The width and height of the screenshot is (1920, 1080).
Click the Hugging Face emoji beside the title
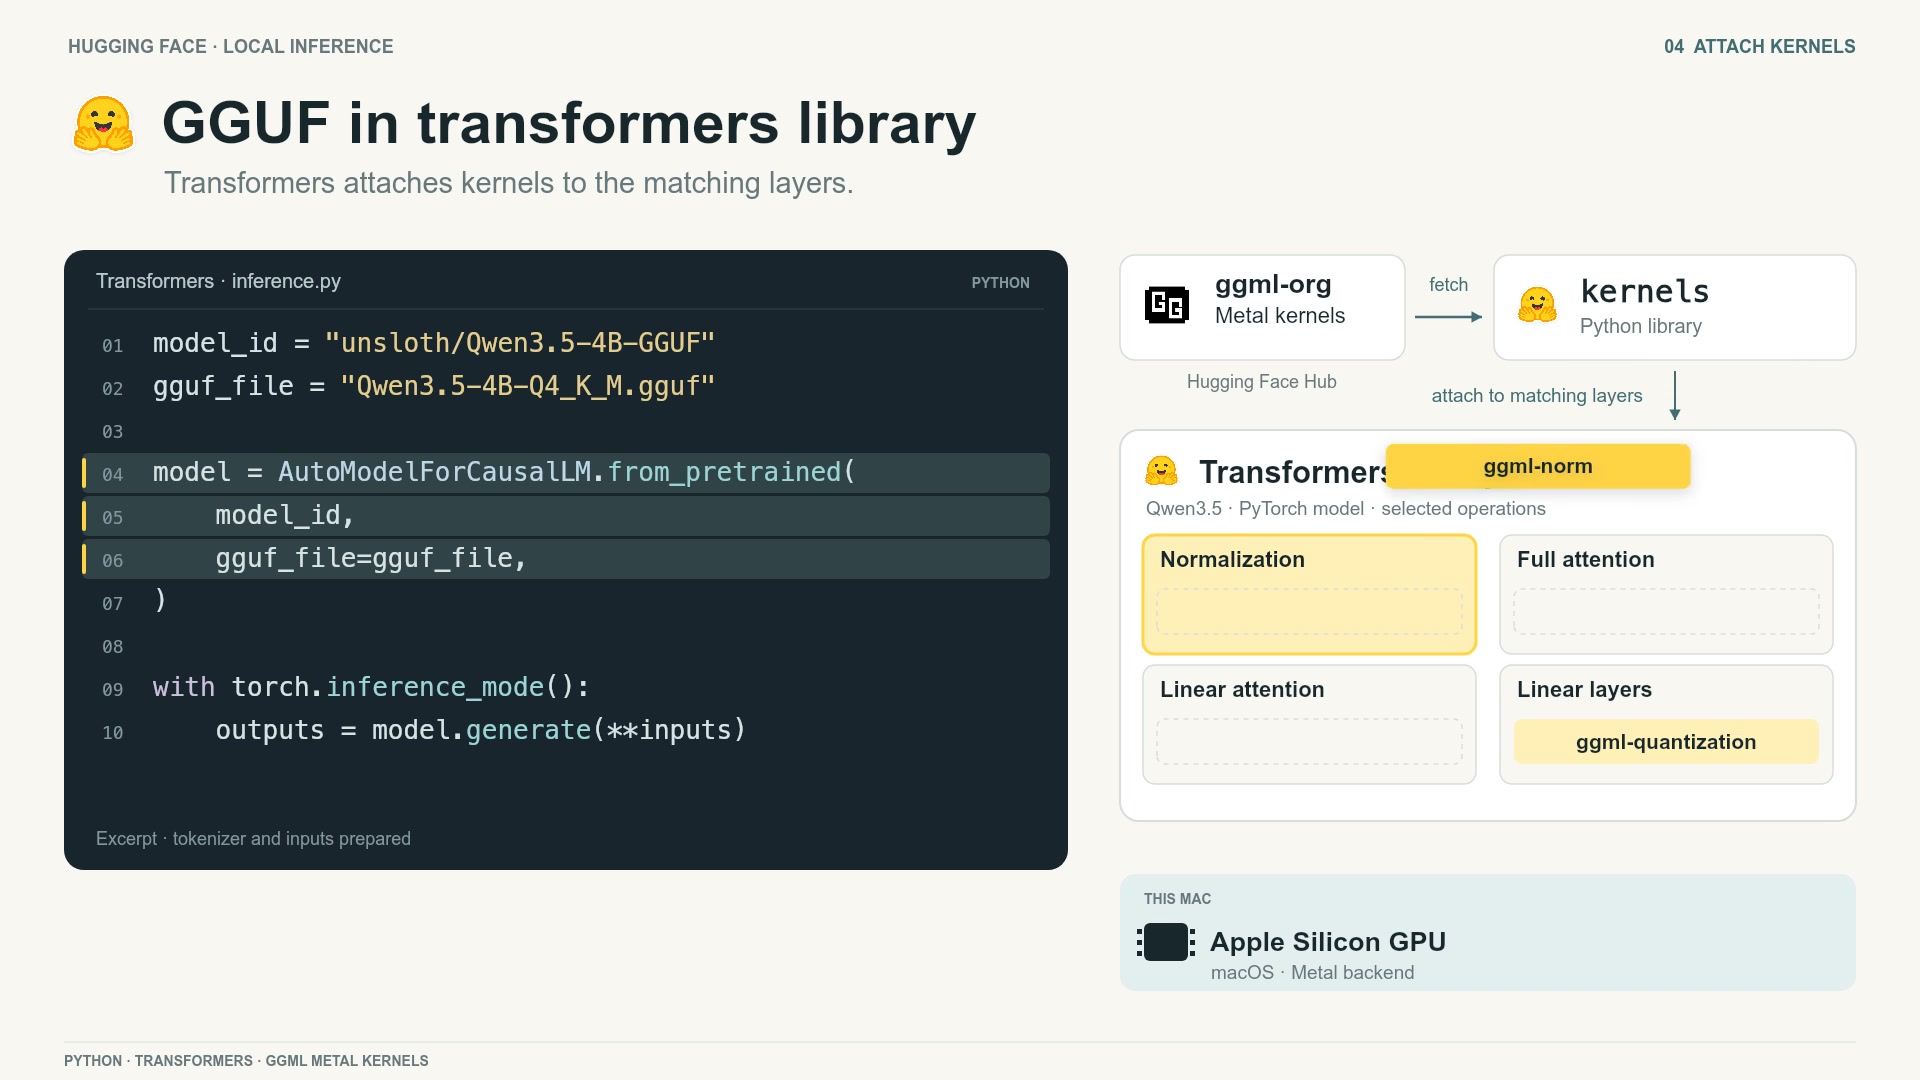103,124
